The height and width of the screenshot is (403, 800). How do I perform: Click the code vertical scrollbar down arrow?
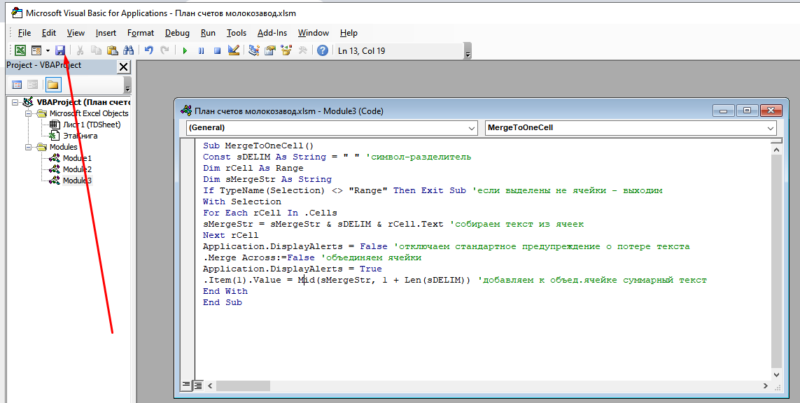776,374
